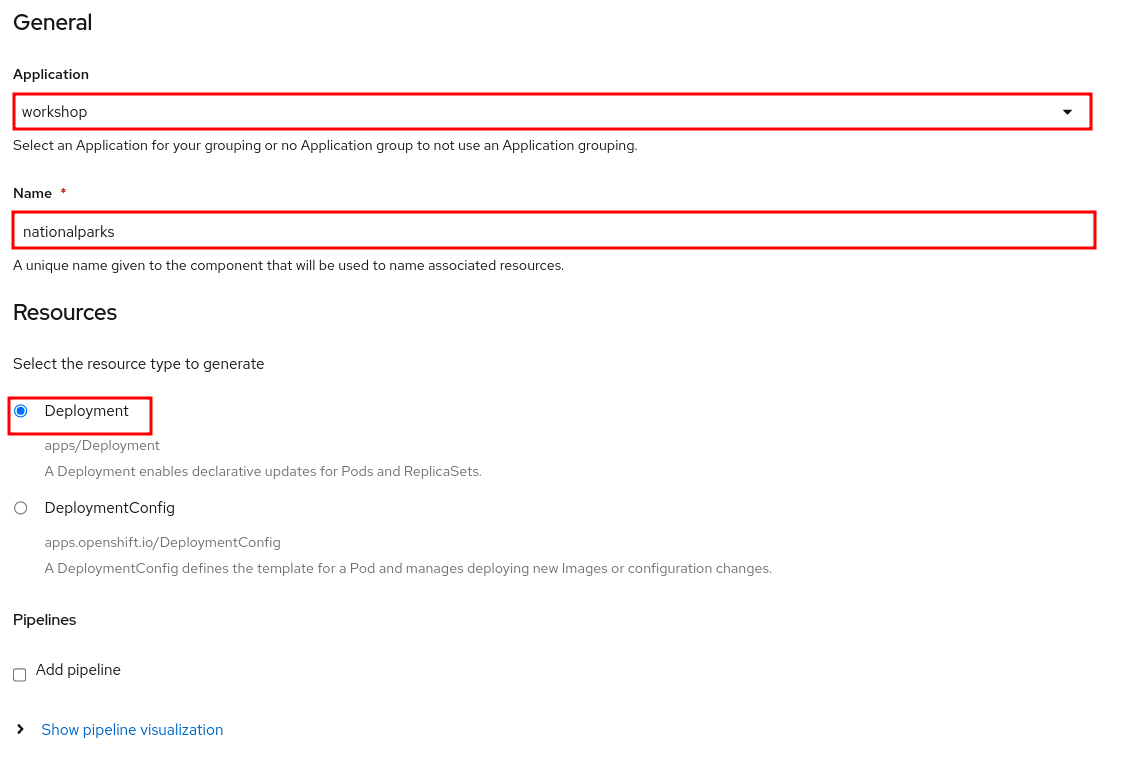
Task: Click the Deployment option label text
Action: coord(87,411)
